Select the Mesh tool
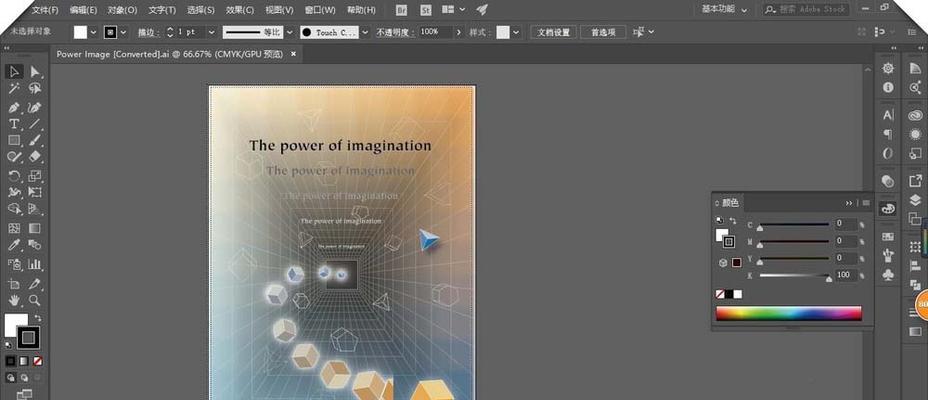The image size is (928, 400). (x=14, y=228)
